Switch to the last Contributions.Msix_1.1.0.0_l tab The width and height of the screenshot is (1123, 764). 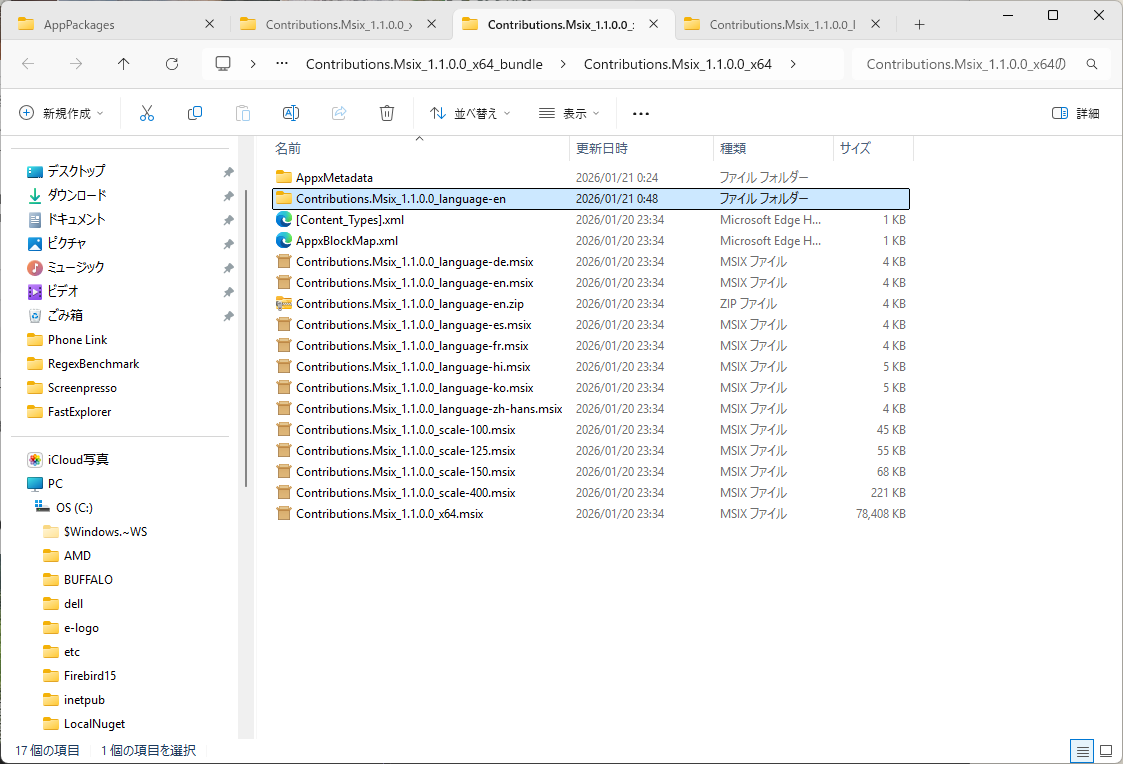784,24
